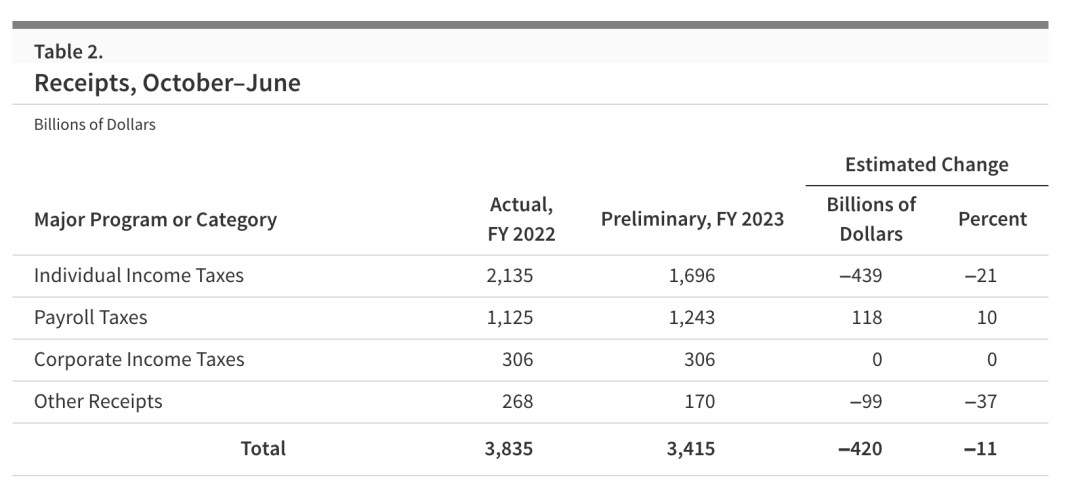Click the "Individual Income Taxes" row label

138,275
